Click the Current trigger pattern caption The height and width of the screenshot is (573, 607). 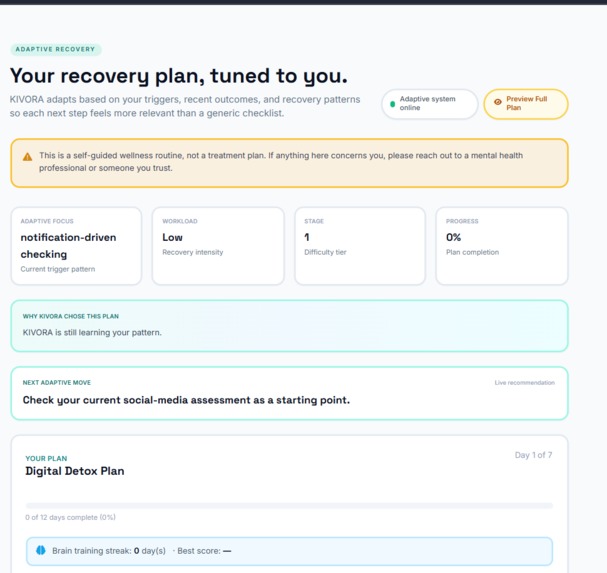pyautogui.click(x=58, y=269)
